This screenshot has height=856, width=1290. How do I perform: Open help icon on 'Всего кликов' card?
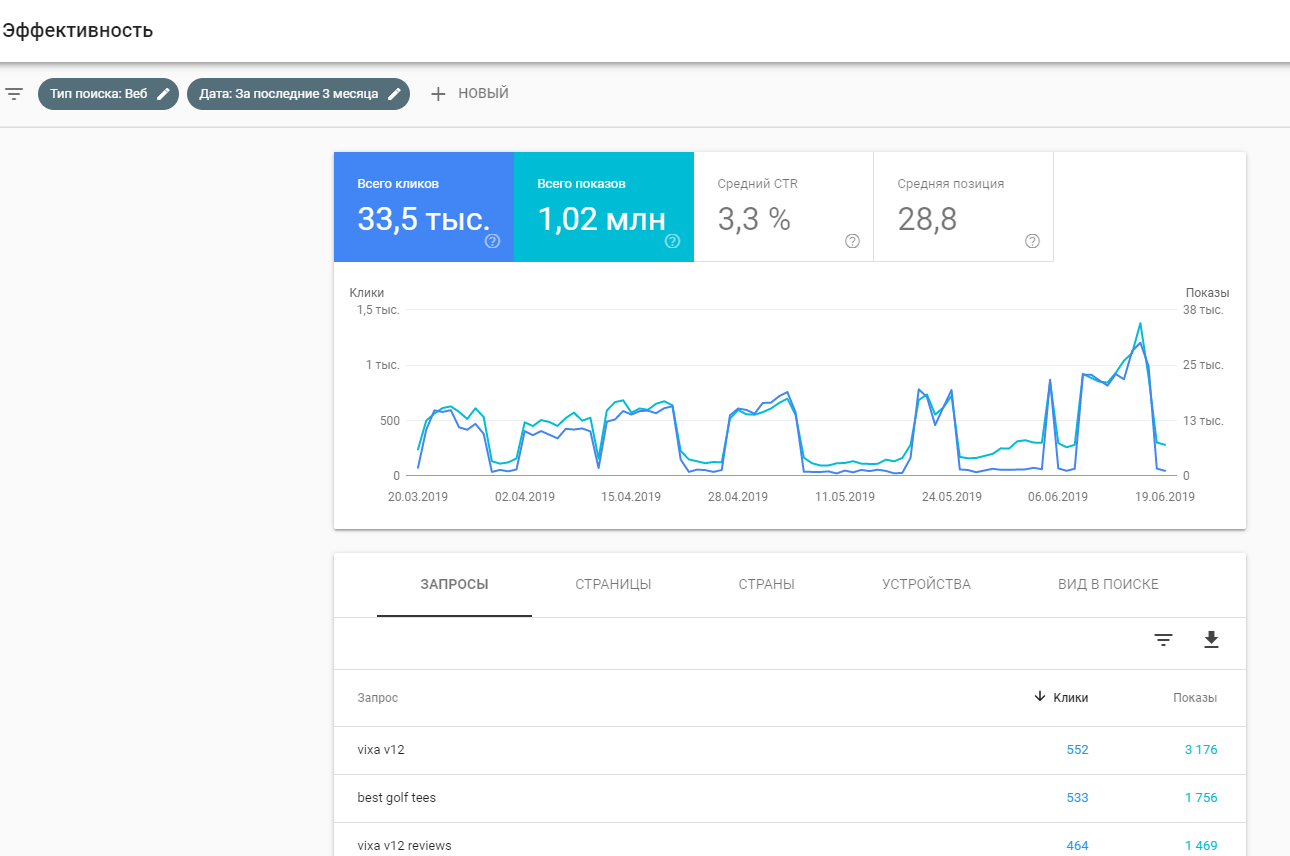pyautogui.click(x=492, y=241)
